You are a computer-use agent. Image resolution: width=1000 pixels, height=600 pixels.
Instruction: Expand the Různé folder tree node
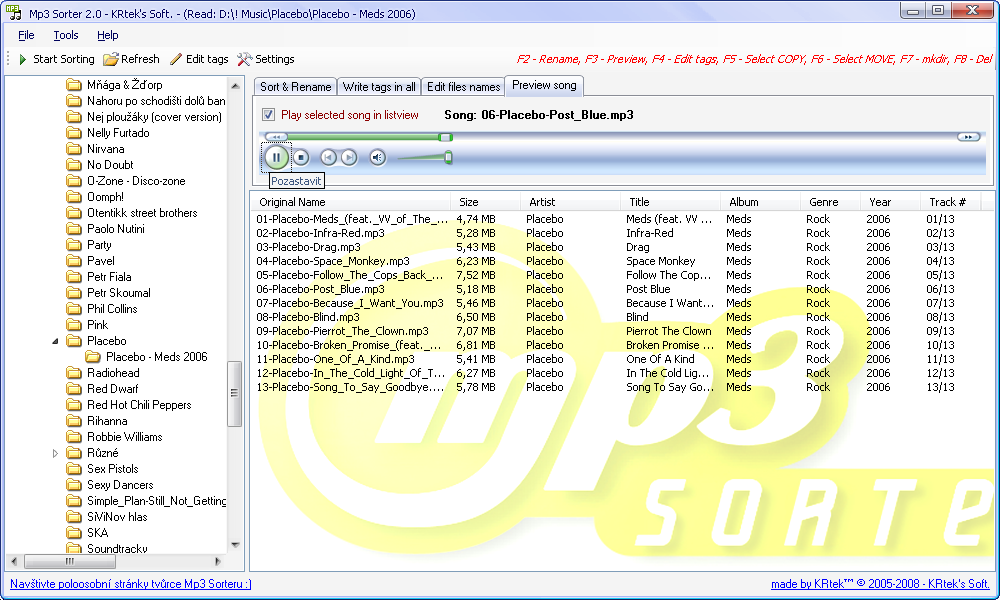[x=55, y=453]
